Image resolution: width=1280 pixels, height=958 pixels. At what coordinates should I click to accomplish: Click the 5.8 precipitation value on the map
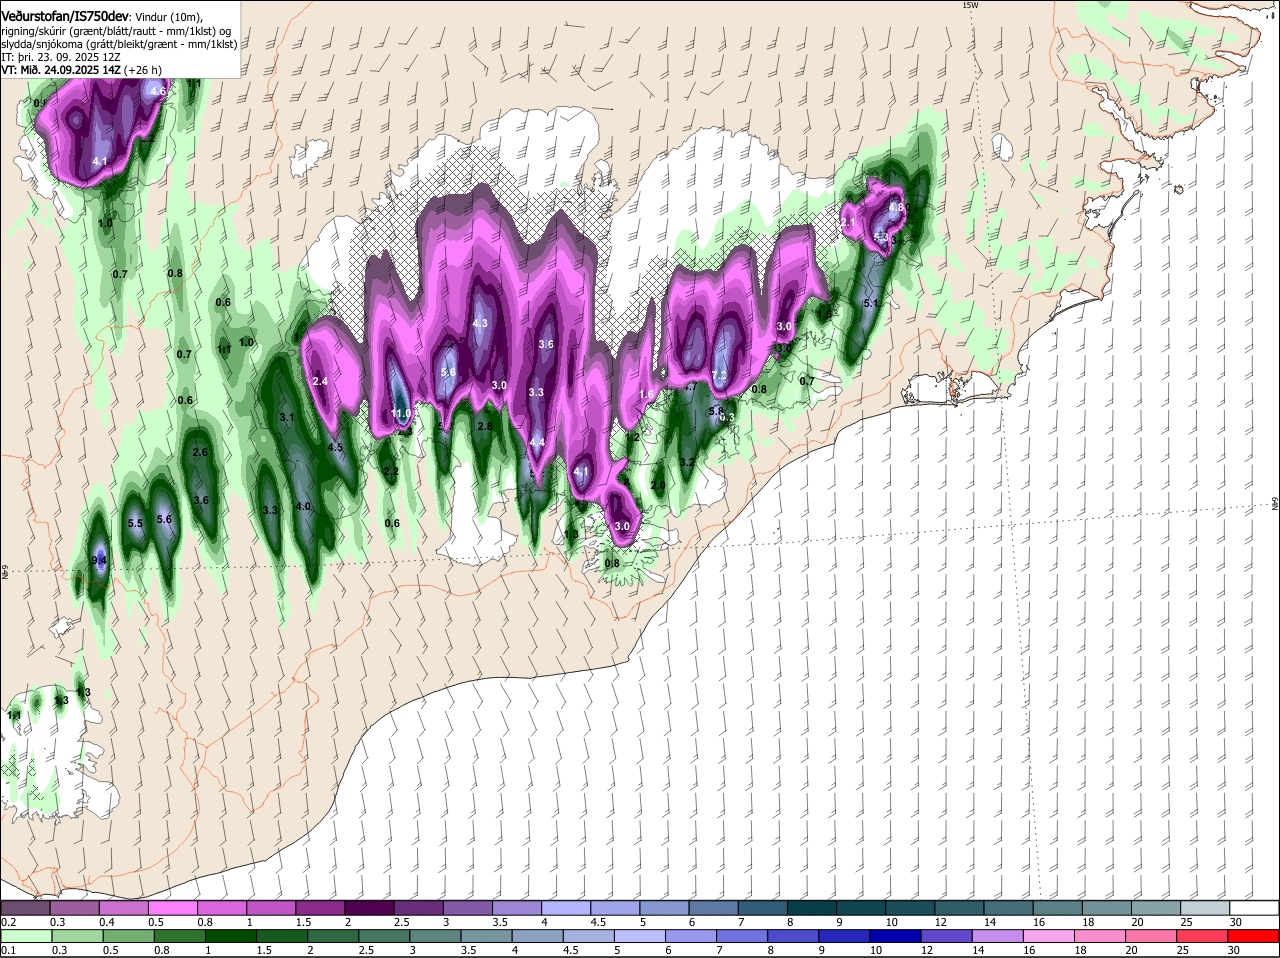(716, 411)
